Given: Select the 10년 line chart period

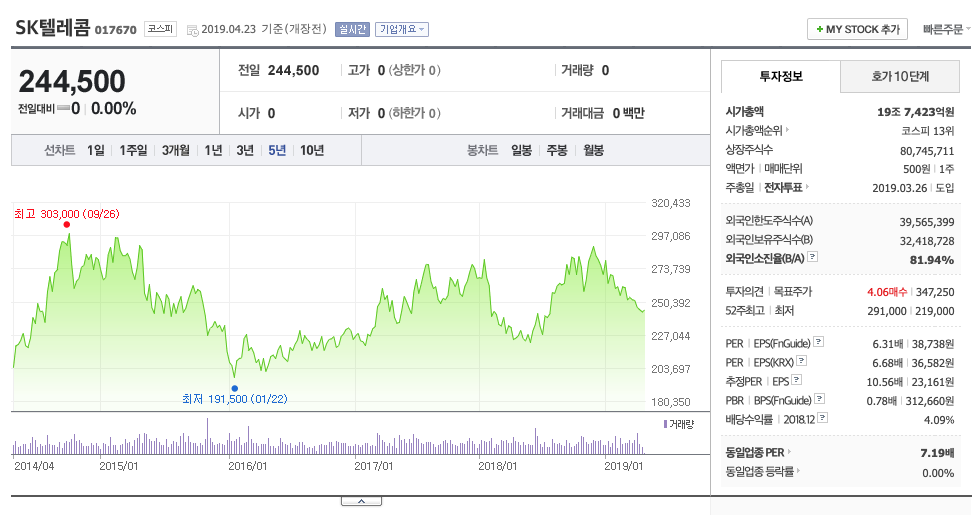Looking at the screenshot, I should (312, 150).
